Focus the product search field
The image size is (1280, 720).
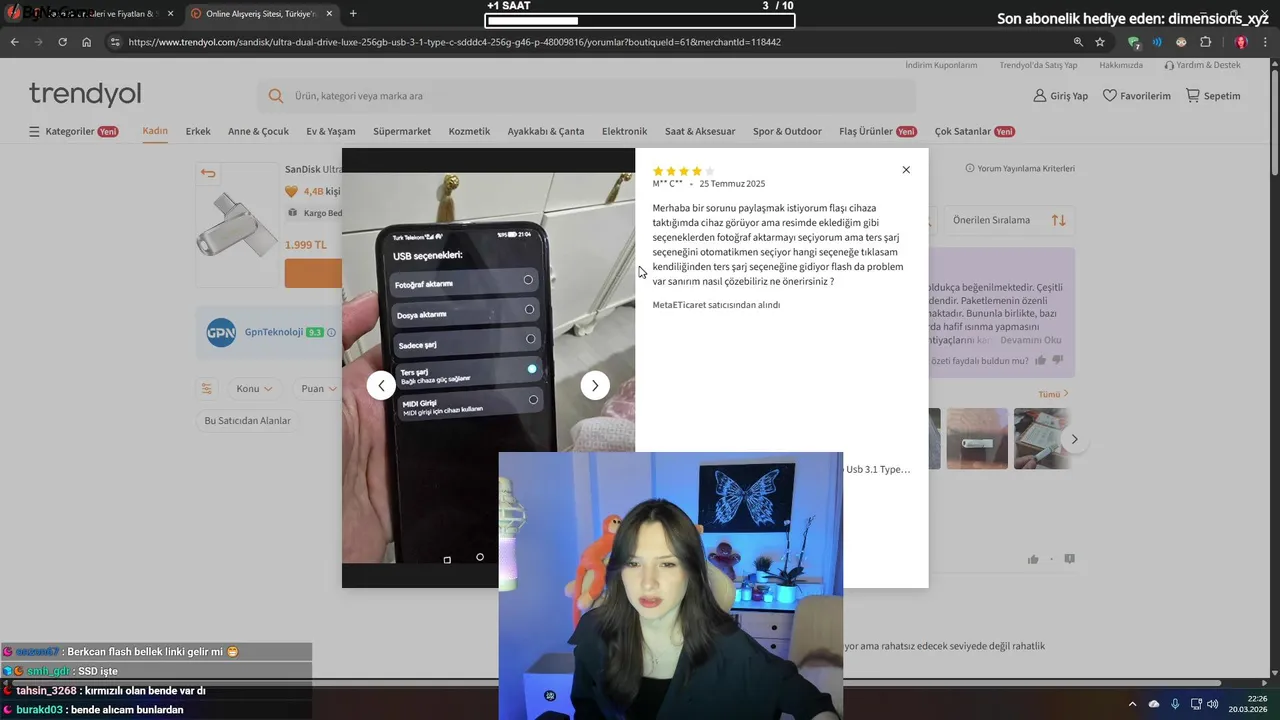(586, 96)
